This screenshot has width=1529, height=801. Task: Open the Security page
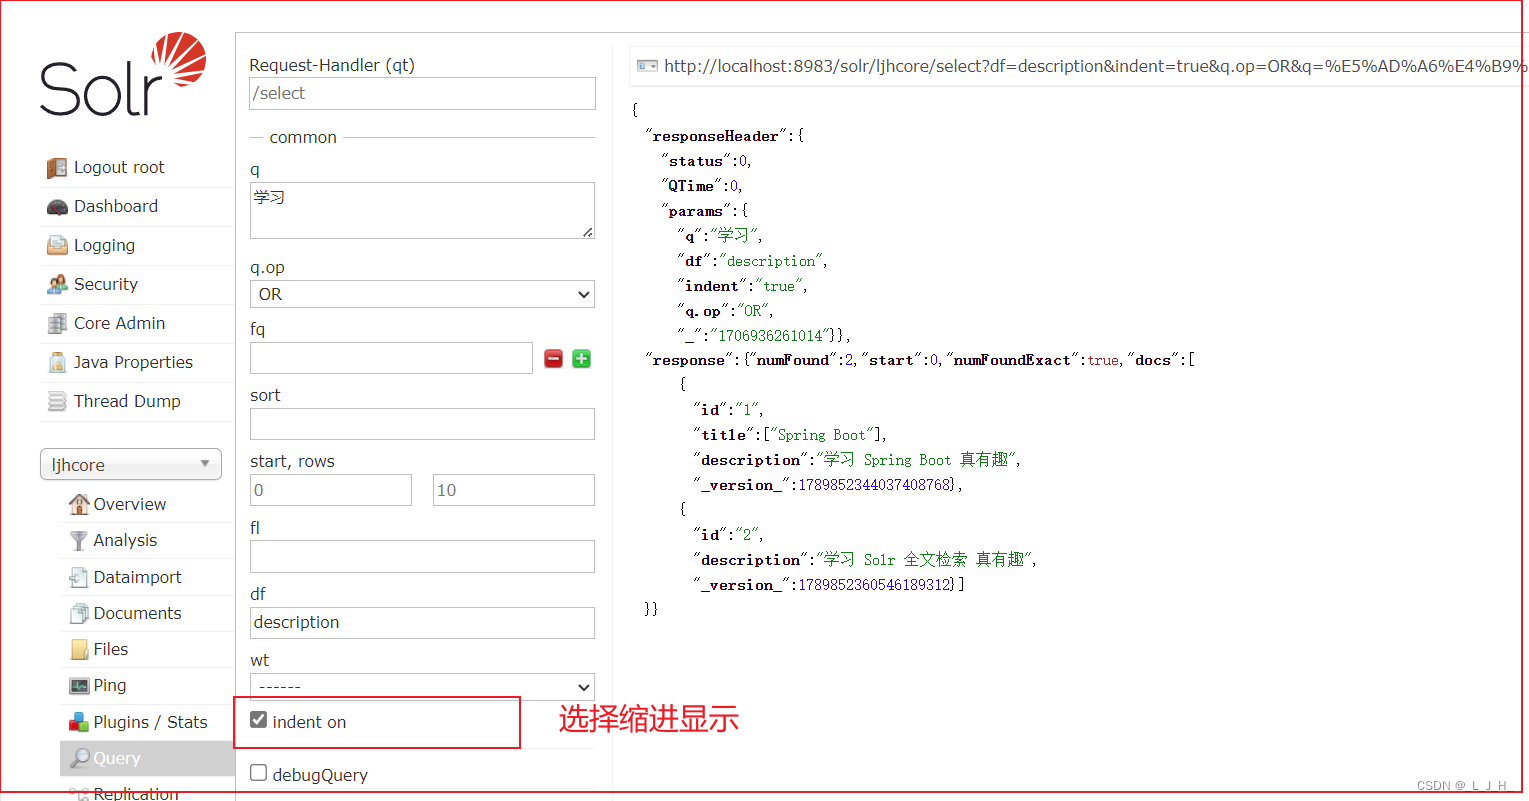[106, 285]
